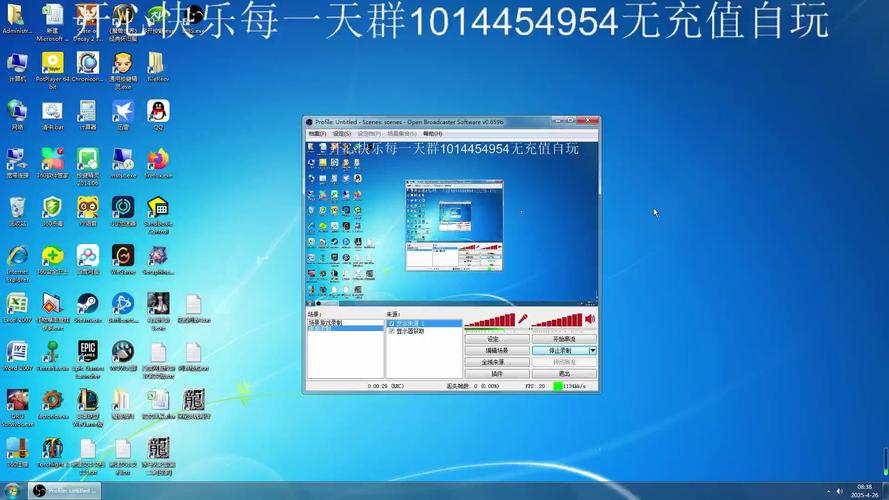Uncheck the 显示器获取 source checkbox

tap(391, 331)
